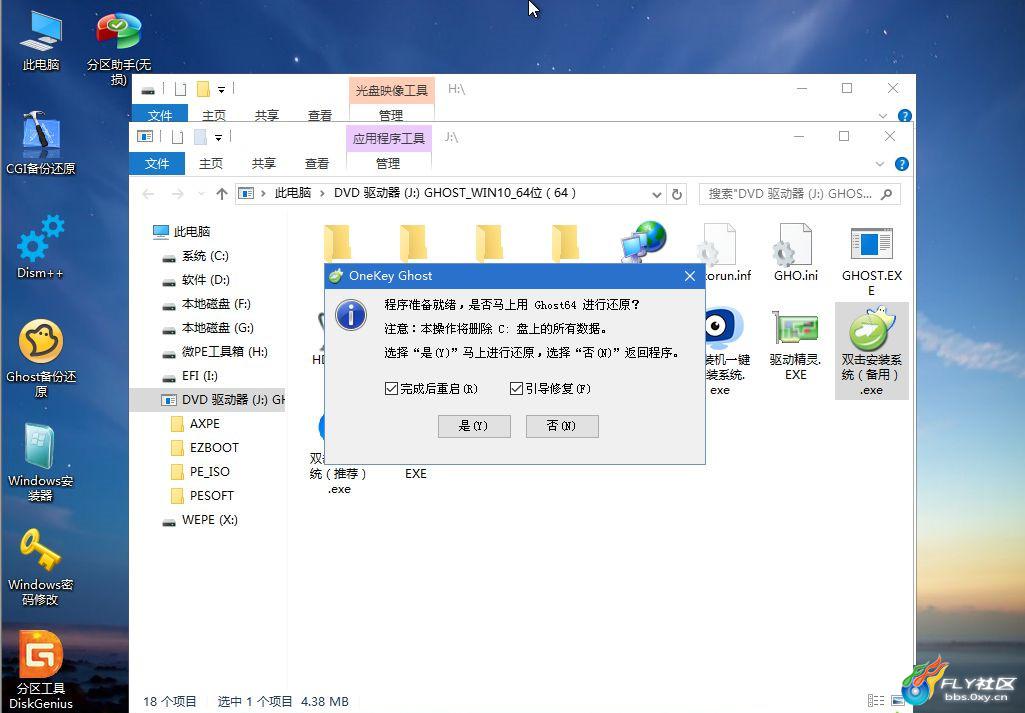Select 系统 (C:) in navigation tree
Screen dimensions: 1025x713
pyautogui.click(x=205, y=256)
